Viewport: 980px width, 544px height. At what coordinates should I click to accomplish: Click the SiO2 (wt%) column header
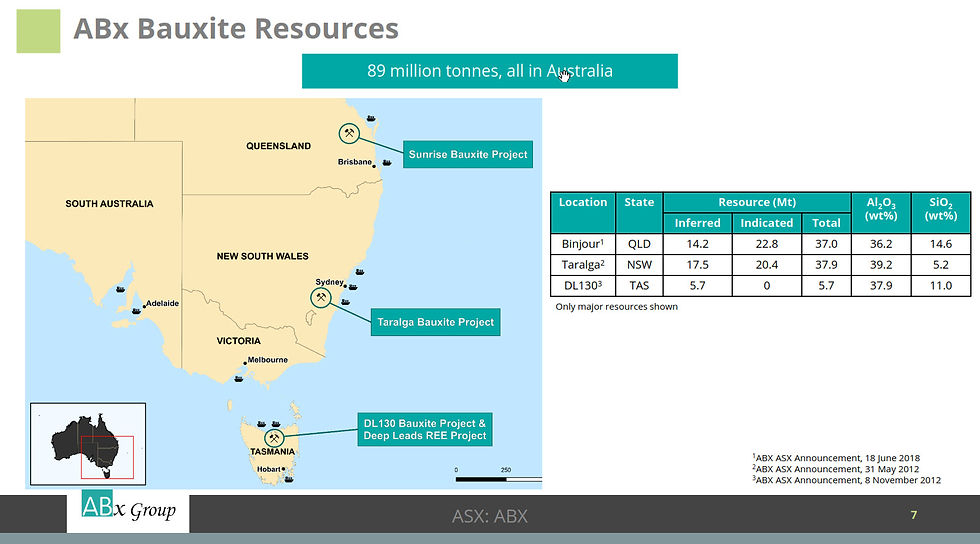click(x=941, y=213)
